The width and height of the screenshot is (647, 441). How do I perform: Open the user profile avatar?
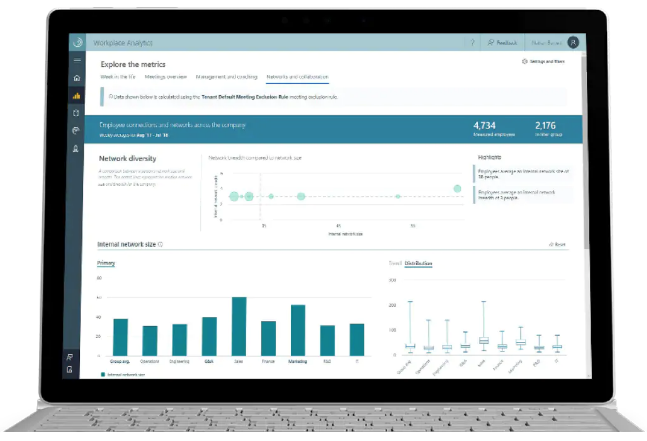pos(573,42)
